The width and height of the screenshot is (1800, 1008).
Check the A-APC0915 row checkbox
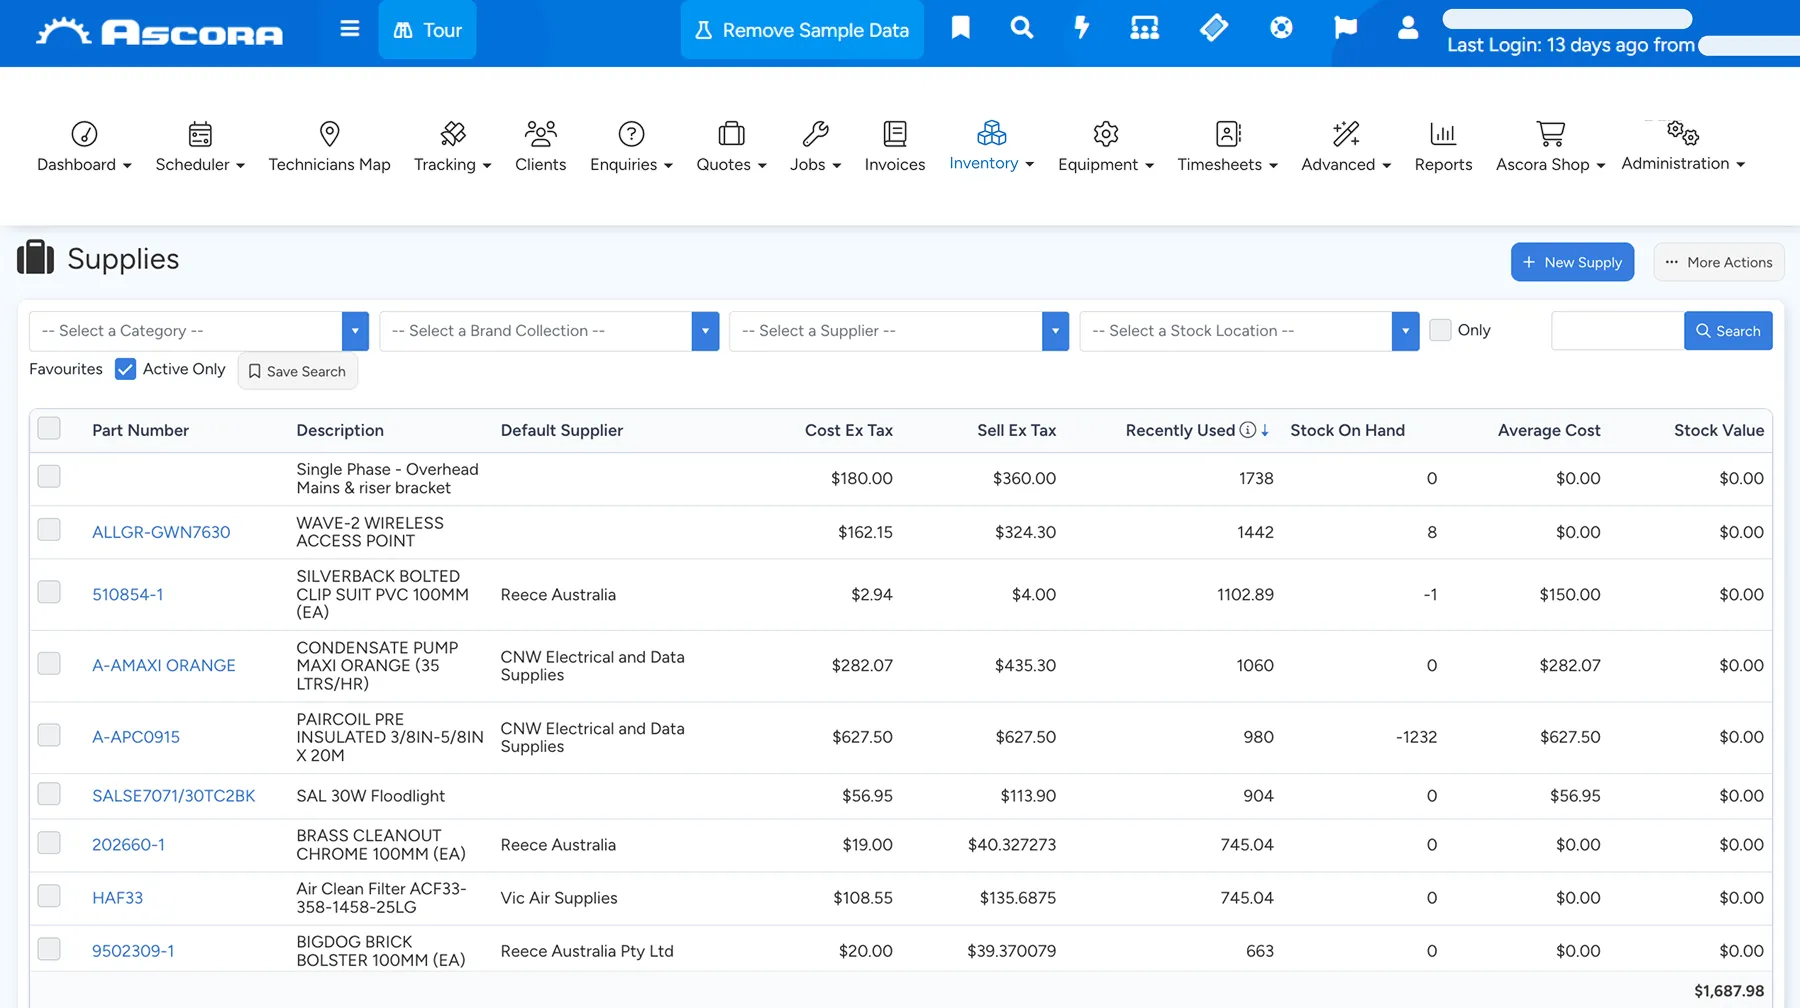[x=49, y=735]
